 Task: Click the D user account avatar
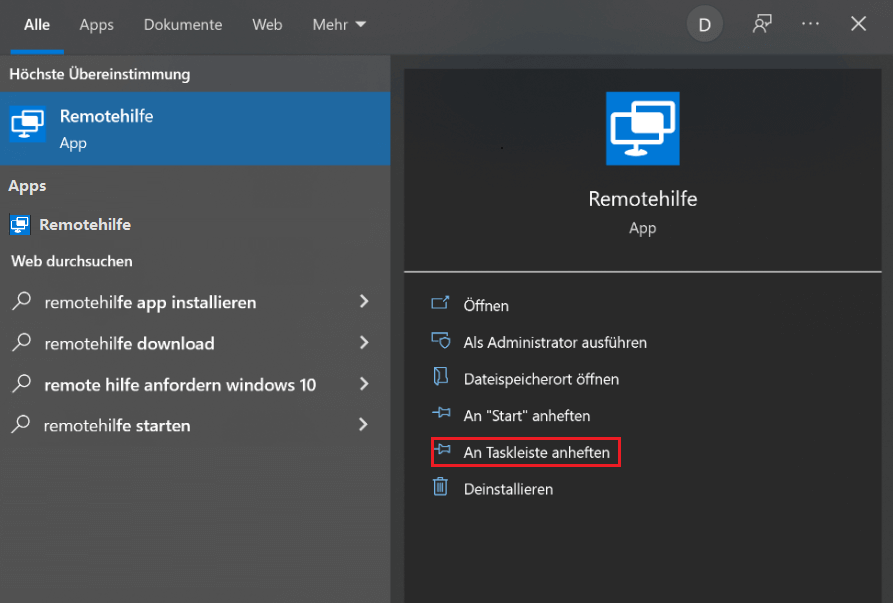click(704, 24)
